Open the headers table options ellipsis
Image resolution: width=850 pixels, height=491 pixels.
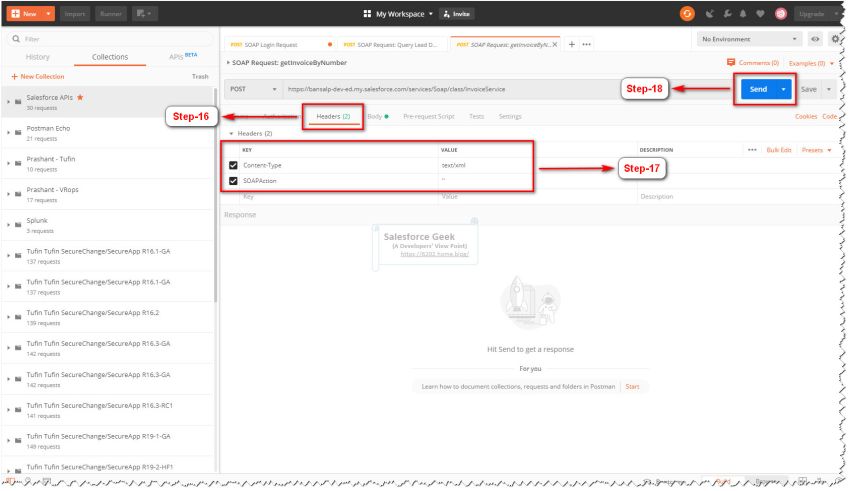(x=752, y=150)
